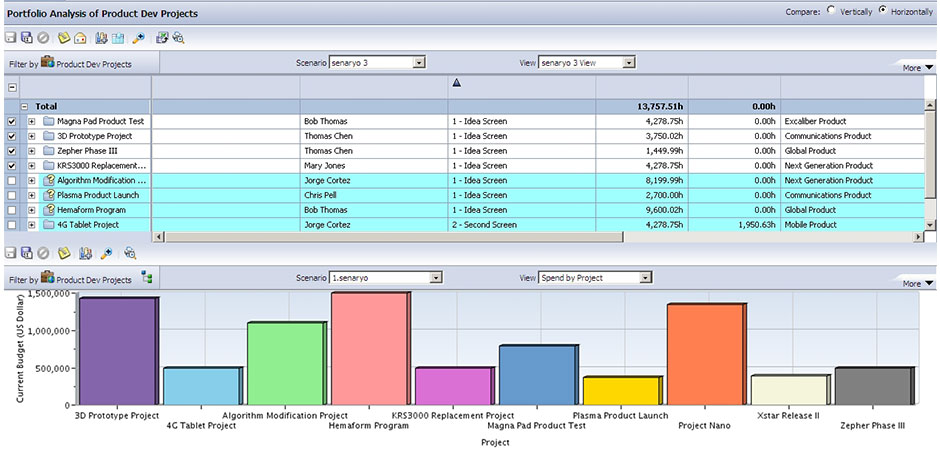The height and width of the screenshot is (450, 940).
Task: Click the purple 3D Prototype Project bar
Action: [x=118, y=350]
